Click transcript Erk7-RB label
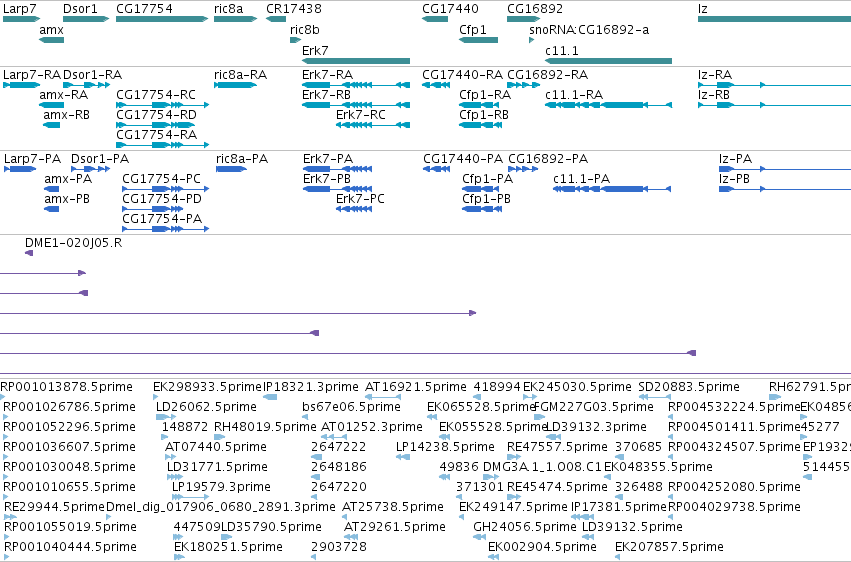 pyautogui.click(x=326, y=95)
